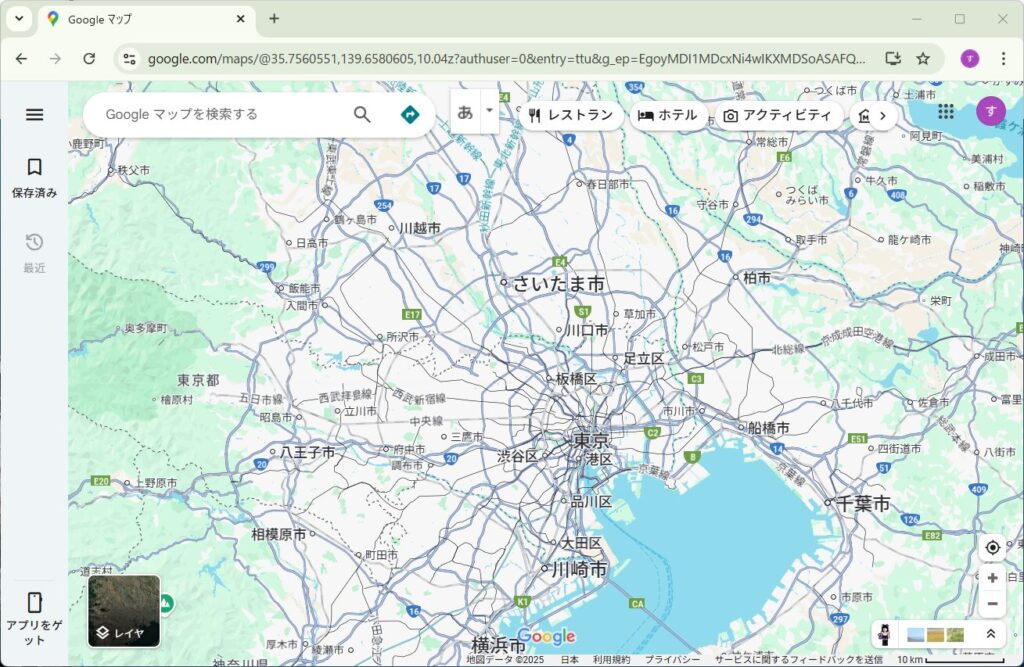Viewport: 1024px width, 667px height.
Task: Open Chrome profile avatar in toolbar
Action: pos(970,59)
